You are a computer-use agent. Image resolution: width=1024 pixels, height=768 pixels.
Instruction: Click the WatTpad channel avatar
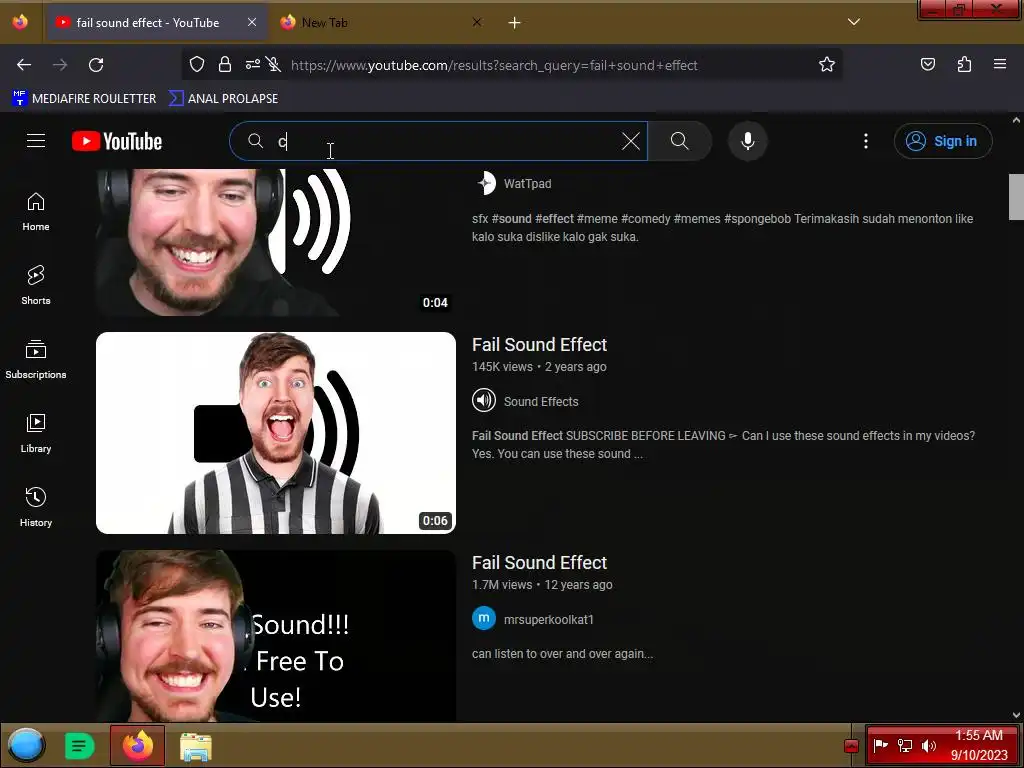coord(485,184)
